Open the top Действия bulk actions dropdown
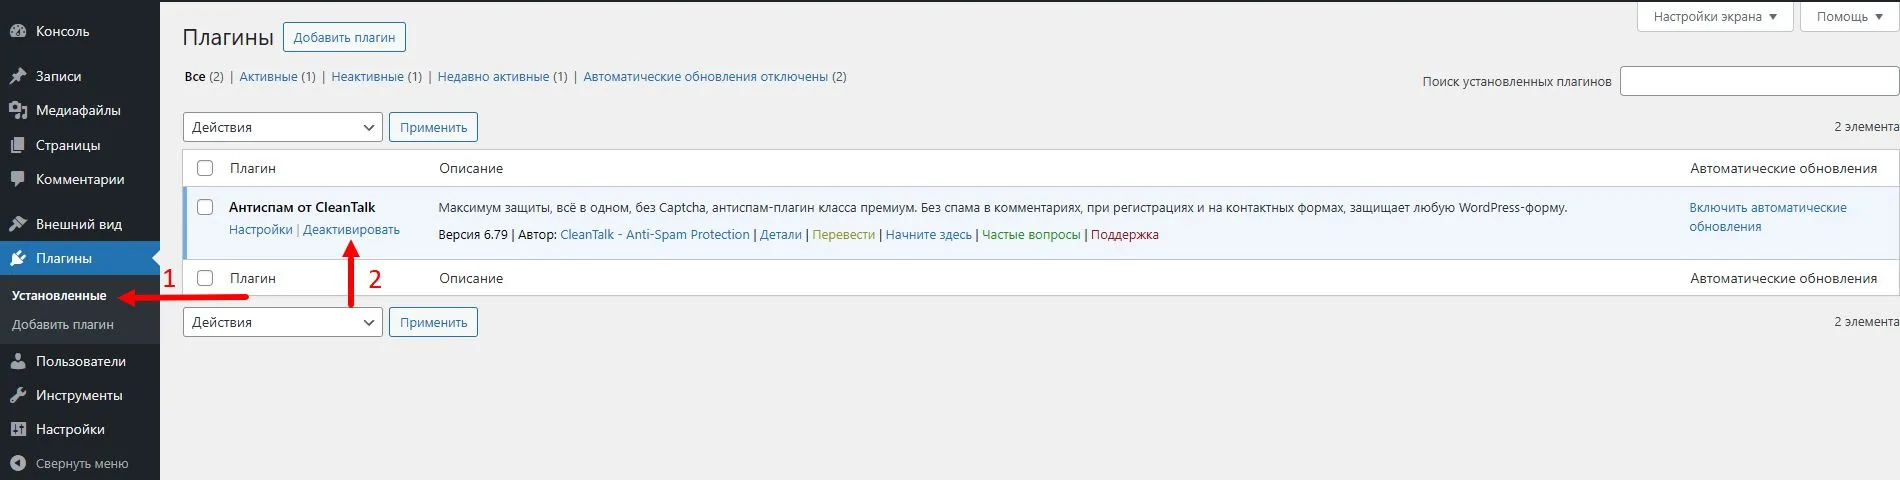The height and width of the screenshot is (480, 1900). coord(283,127)
